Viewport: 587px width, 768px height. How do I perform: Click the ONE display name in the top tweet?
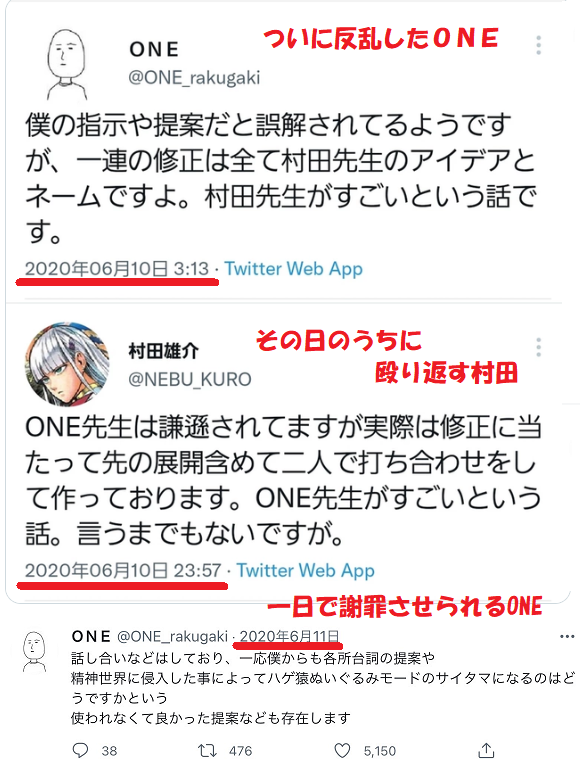click(154, 49)
